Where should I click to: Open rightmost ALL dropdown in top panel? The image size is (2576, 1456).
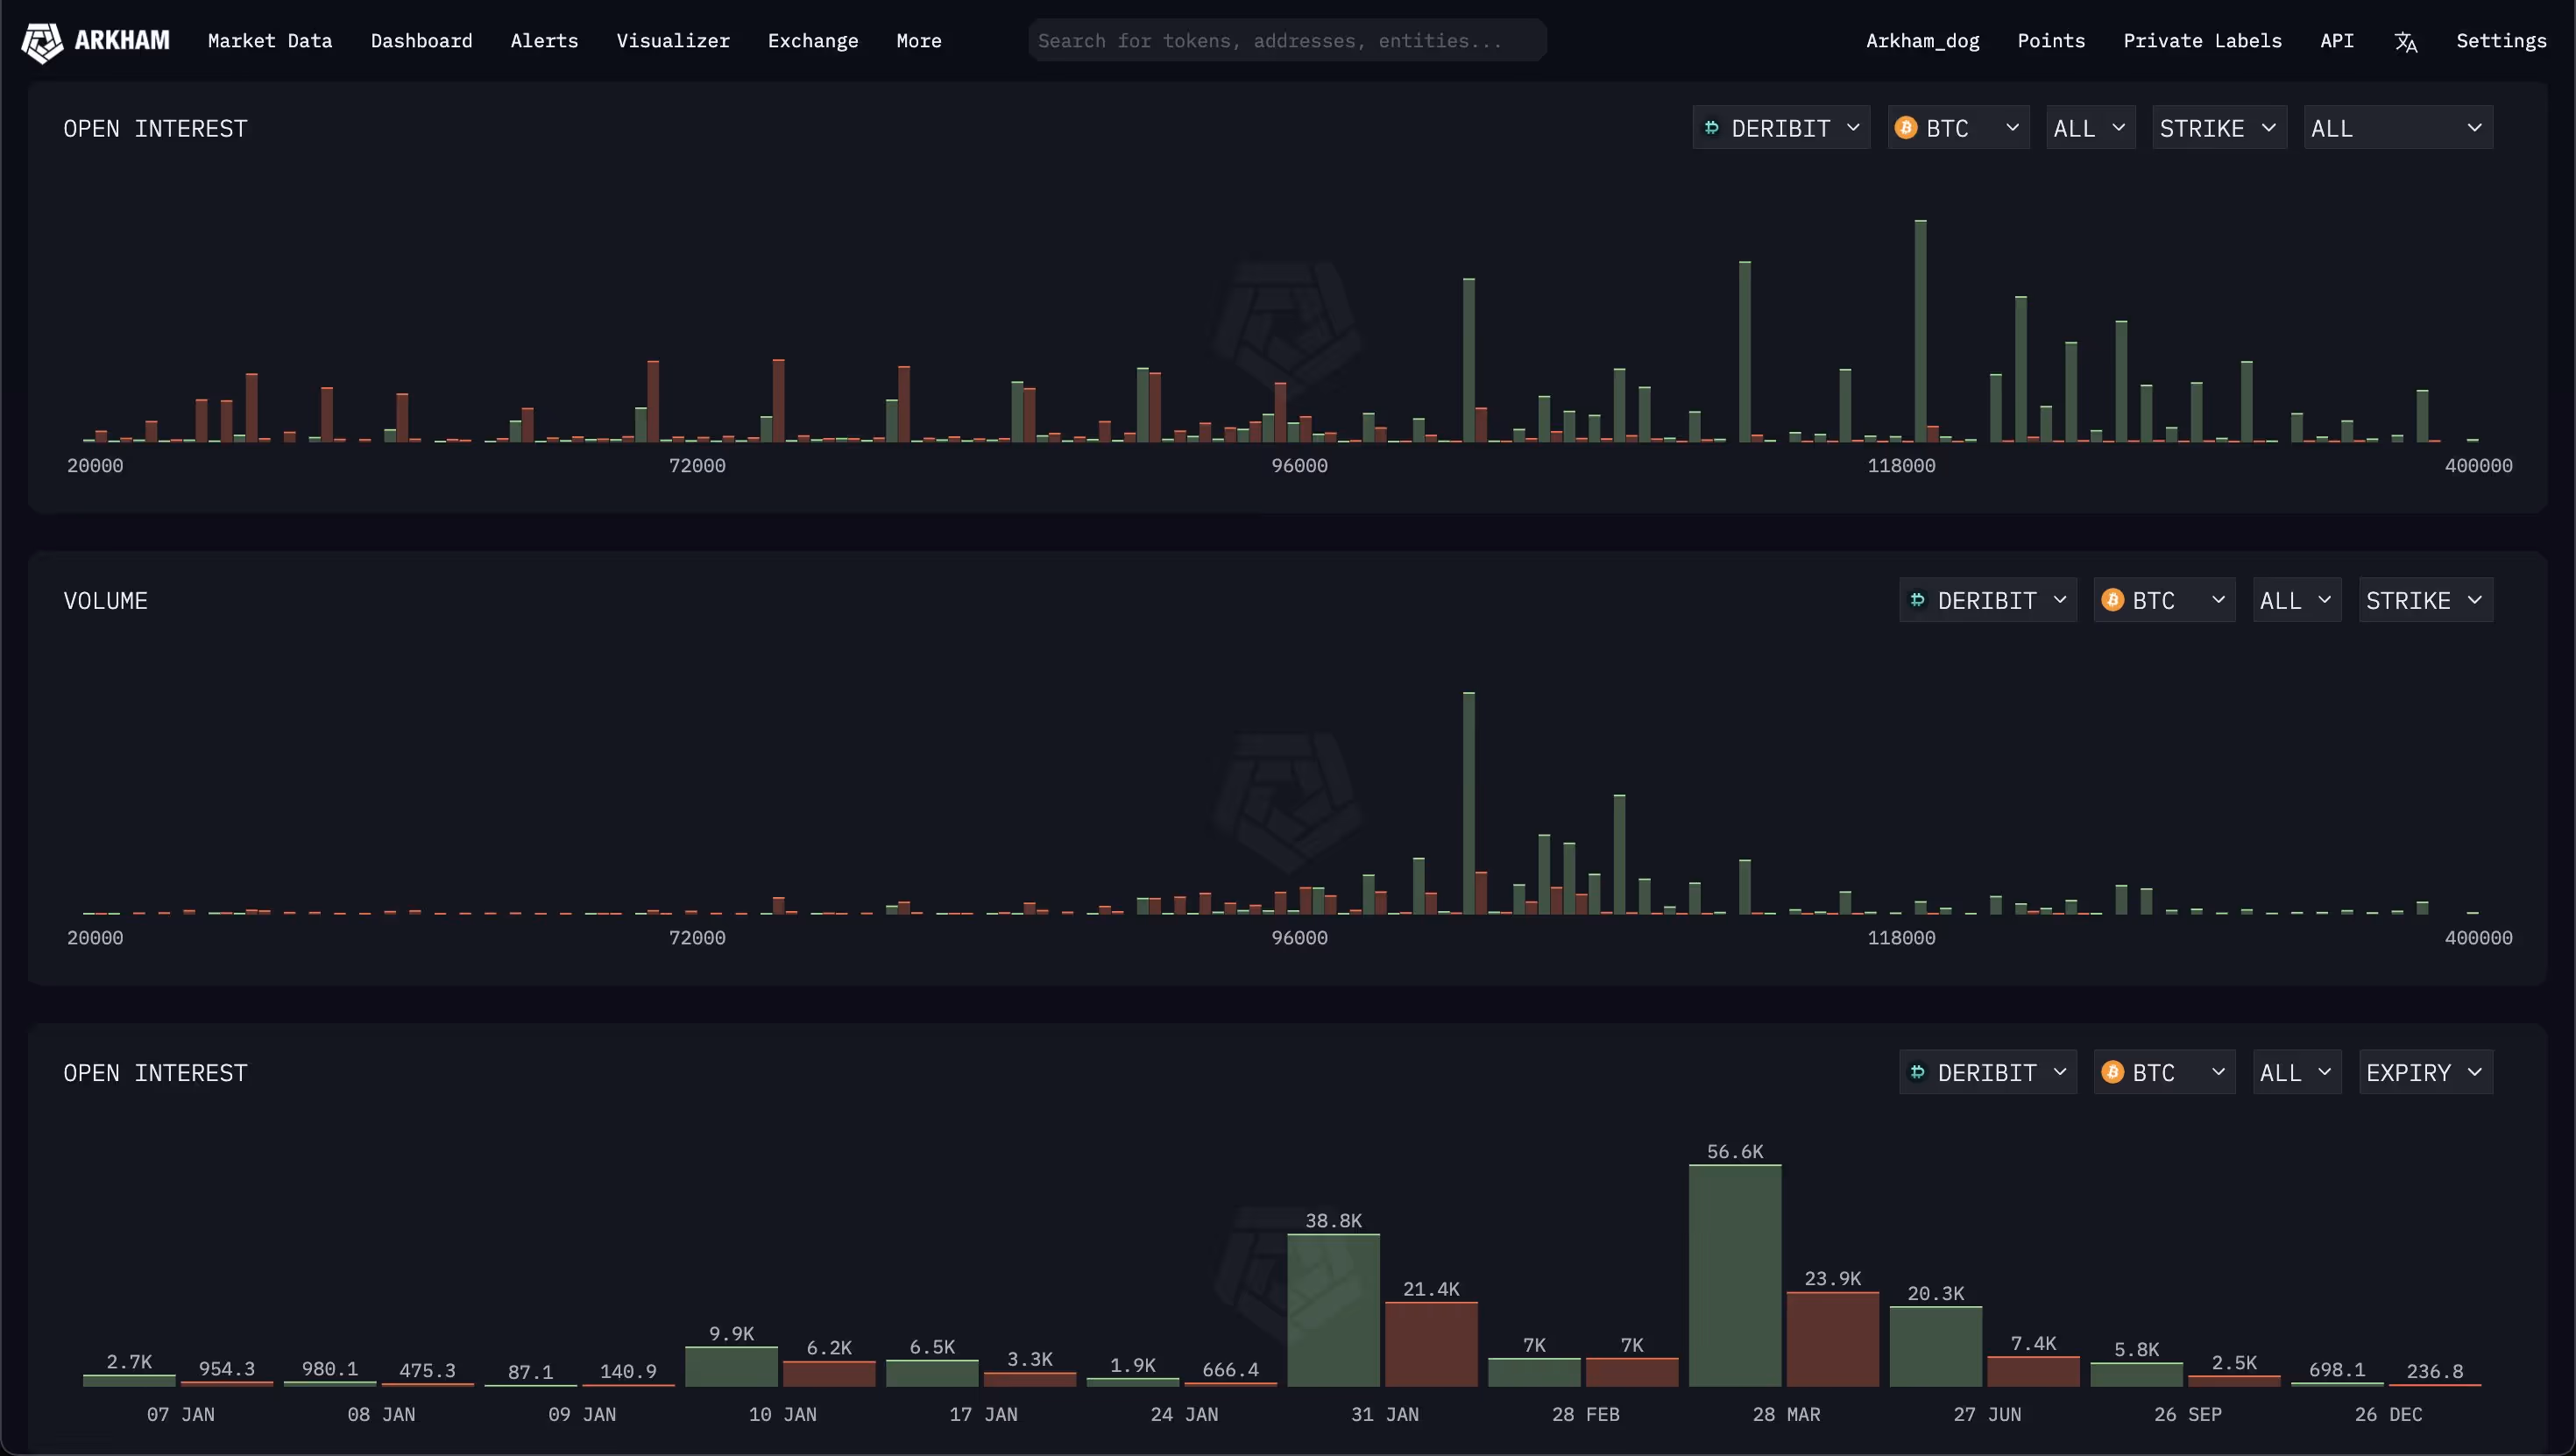click(x=2396, y=128)
